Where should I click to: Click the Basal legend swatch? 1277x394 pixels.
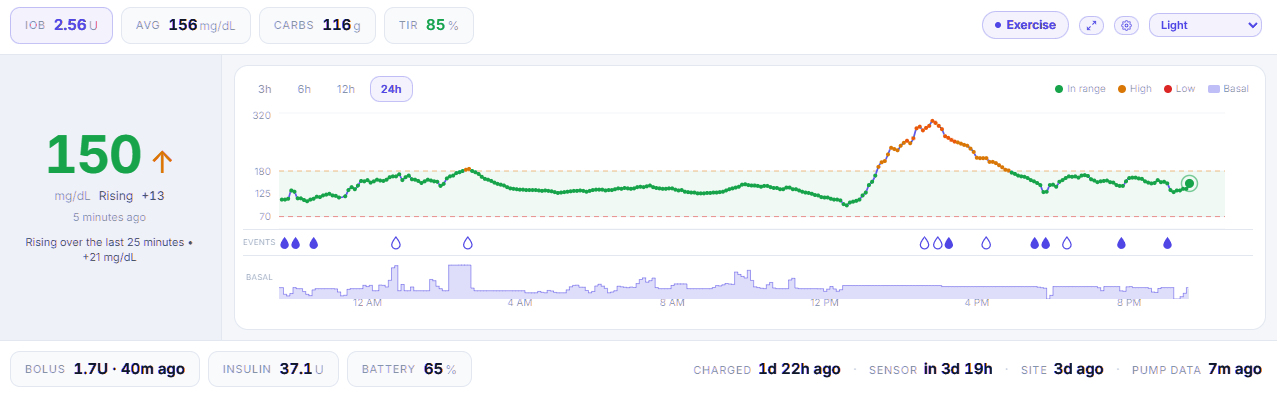(x=1214, y=89)
